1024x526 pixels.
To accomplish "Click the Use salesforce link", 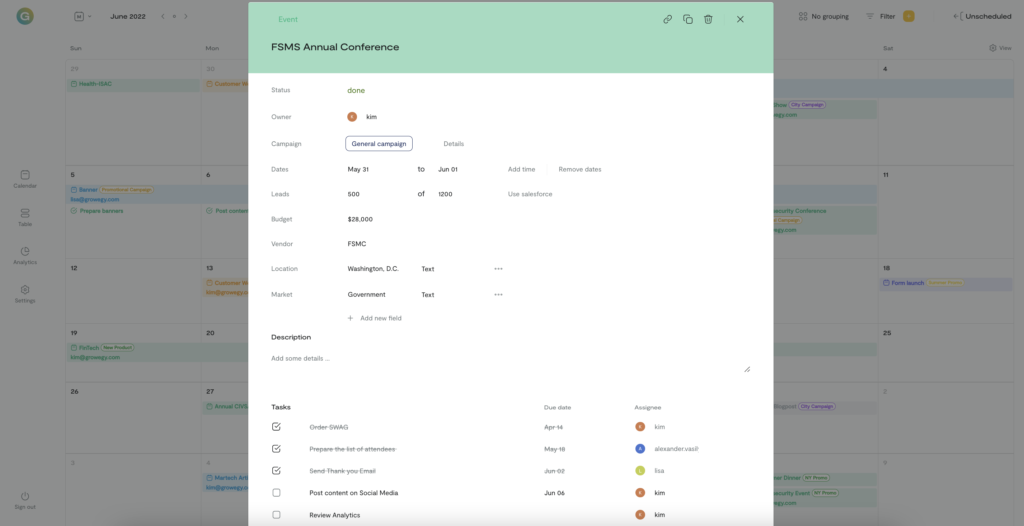I will [x=530, y=194].
